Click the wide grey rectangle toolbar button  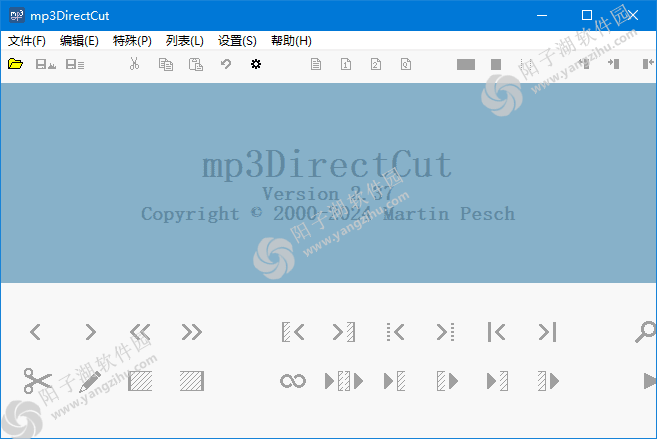[466, 64]
